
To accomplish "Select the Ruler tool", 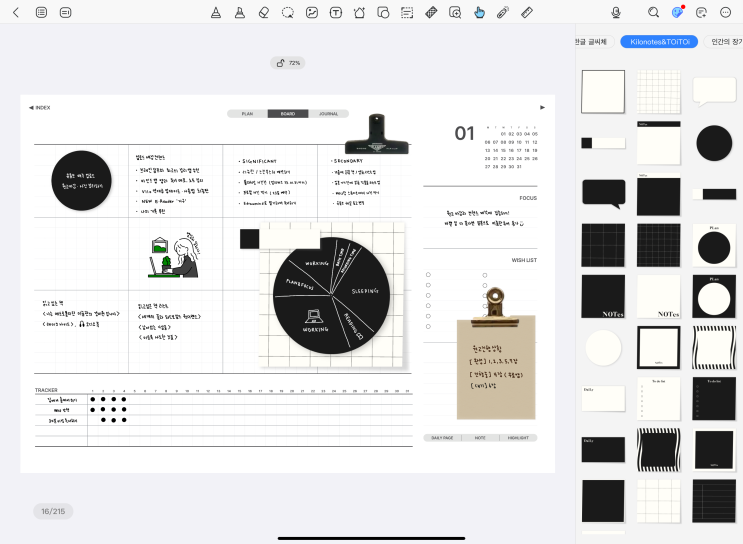I will click(x=527, y=13).
